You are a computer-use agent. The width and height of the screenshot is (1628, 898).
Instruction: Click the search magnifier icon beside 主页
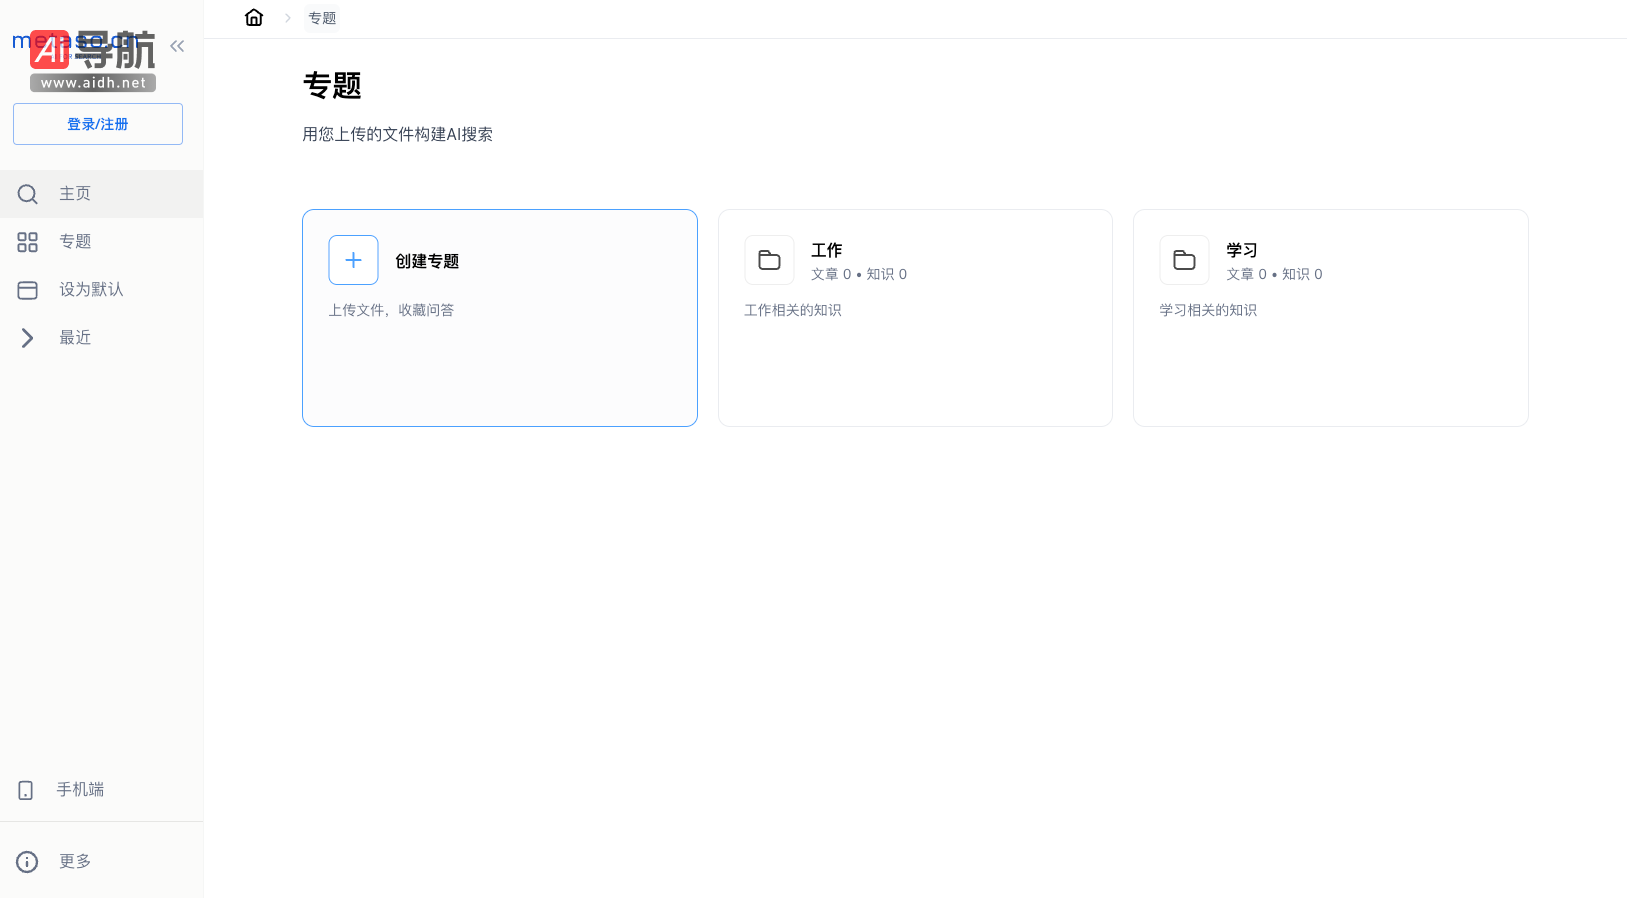coord(28,194)
